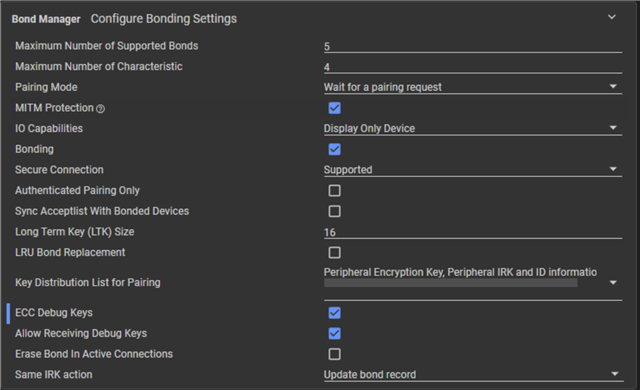640x390 pixels.
Task: Click the Maximum Number of Characteristic field
Action: coord(473,67)
